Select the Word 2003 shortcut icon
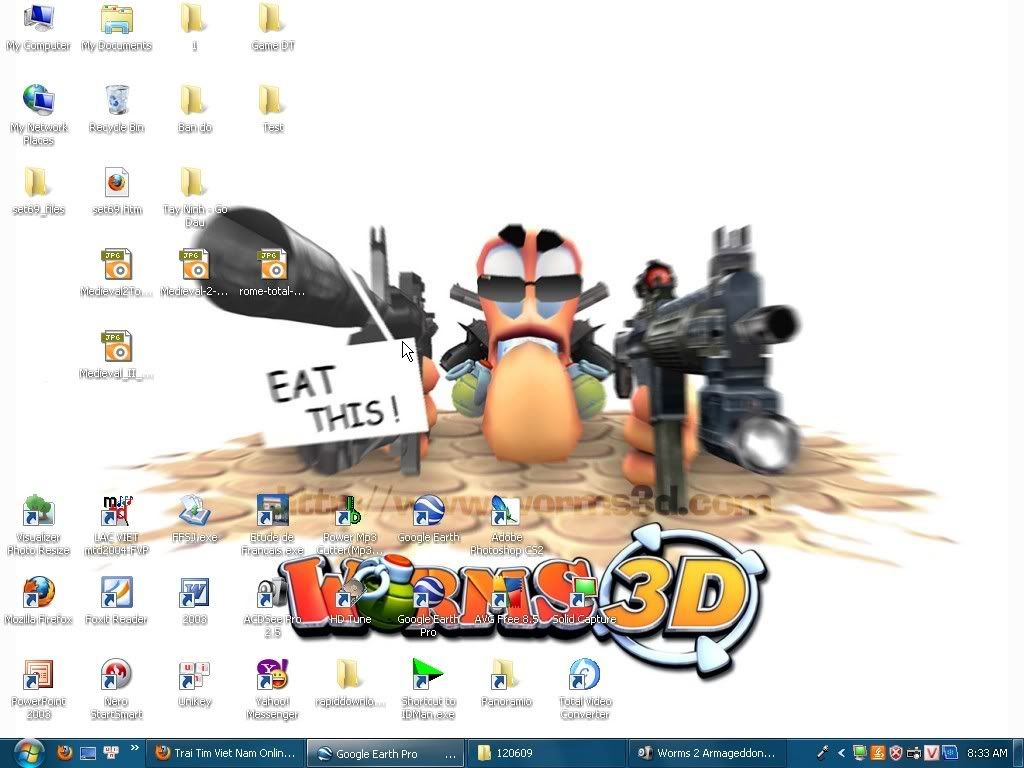This screenshot has height=768, width=1024. 194,601
